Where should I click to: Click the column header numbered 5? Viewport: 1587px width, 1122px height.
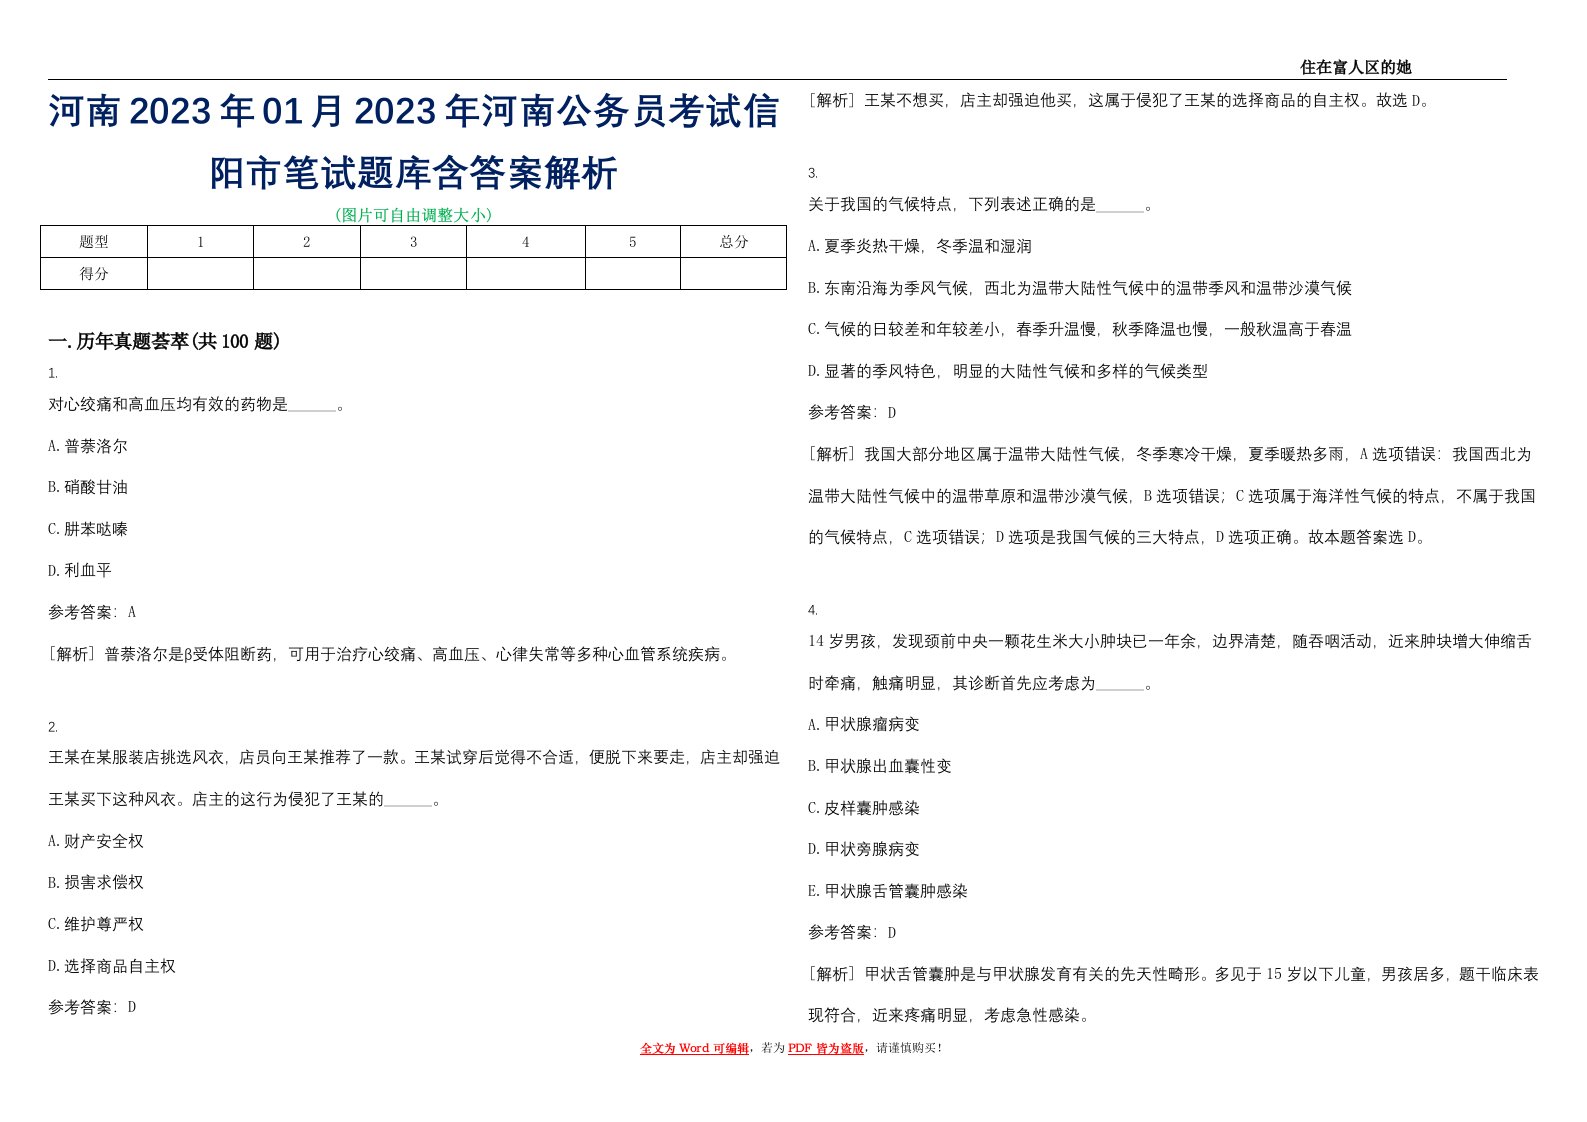[633, 242]
